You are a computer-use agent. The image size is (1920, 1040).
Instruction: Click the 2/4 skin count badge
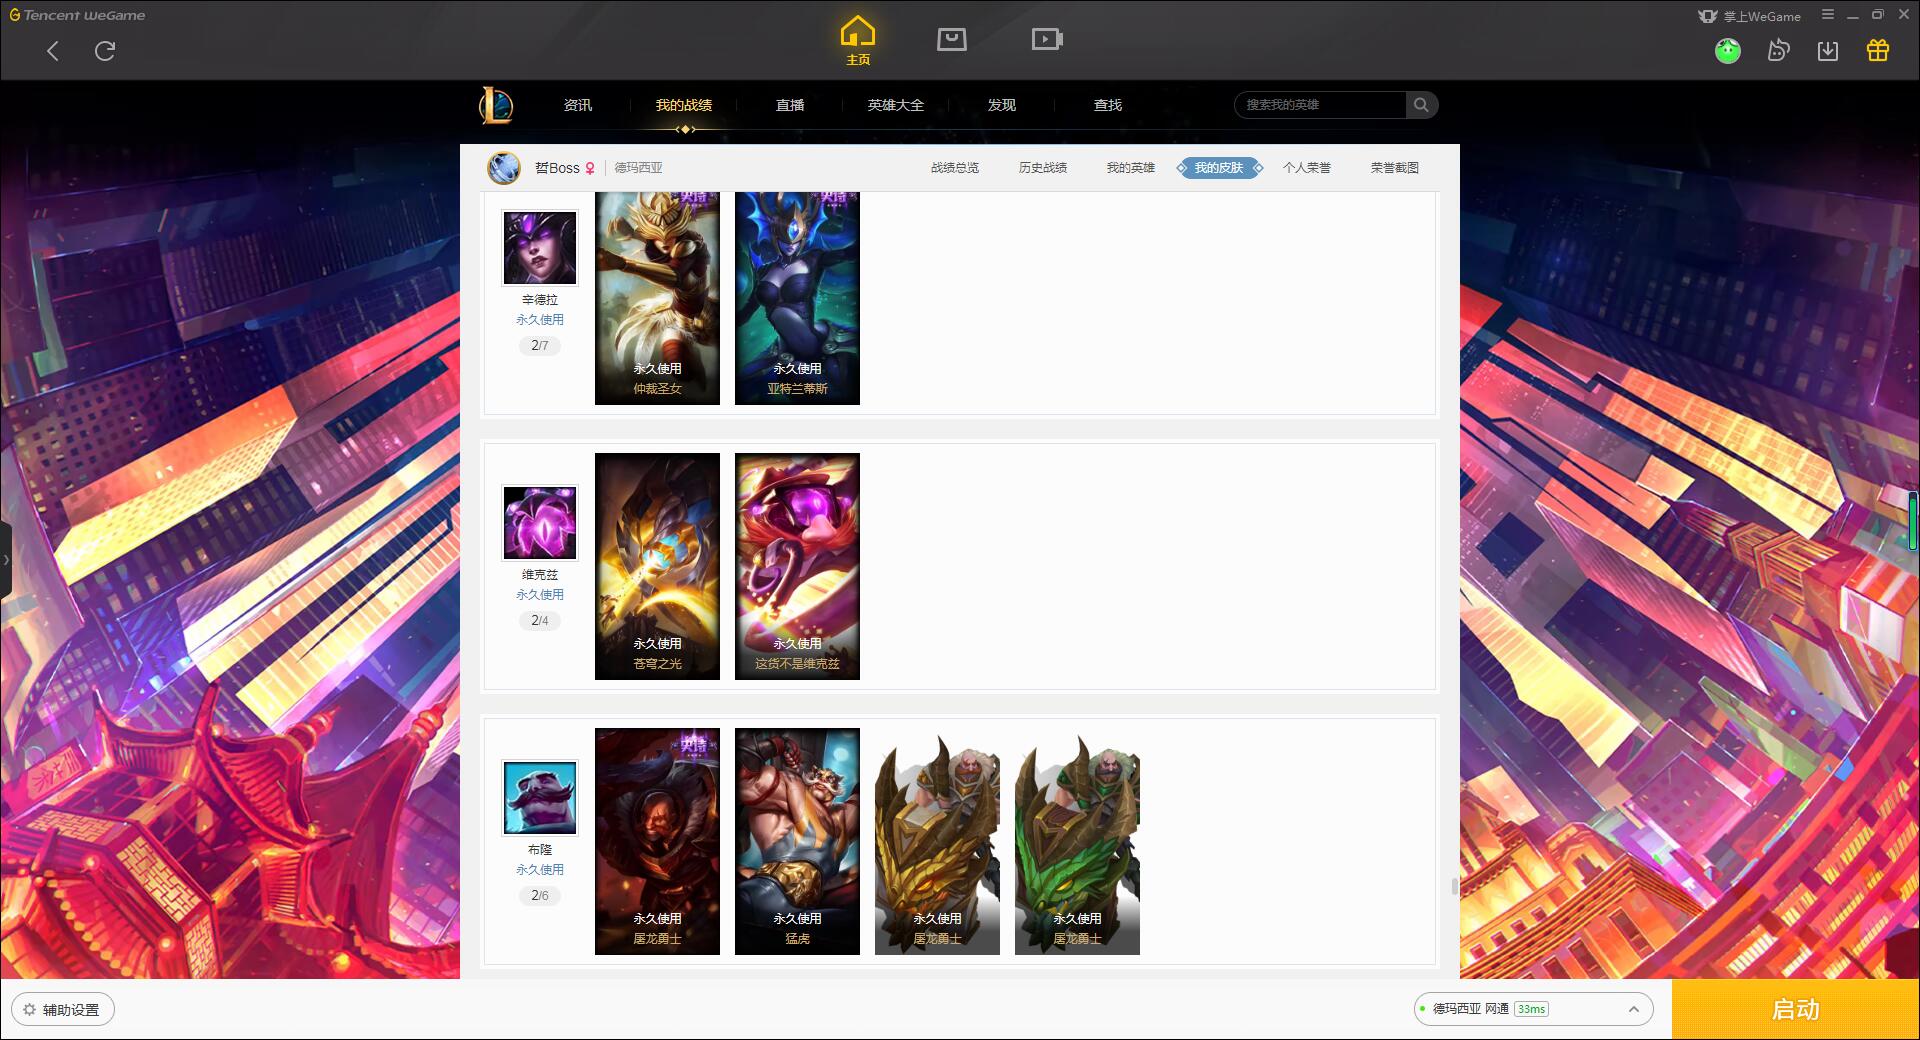coord(540,620)
